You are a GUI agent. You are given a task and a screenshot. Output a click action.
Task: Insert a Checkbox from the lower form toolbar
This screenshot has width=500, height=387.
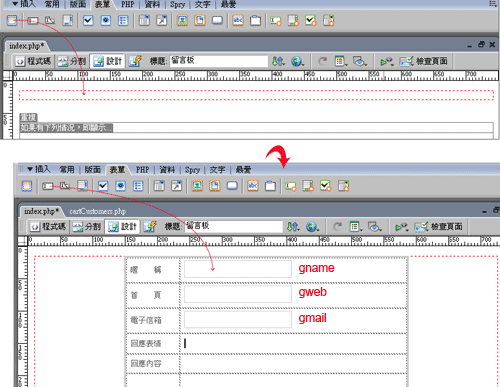(x=103, y=186)
